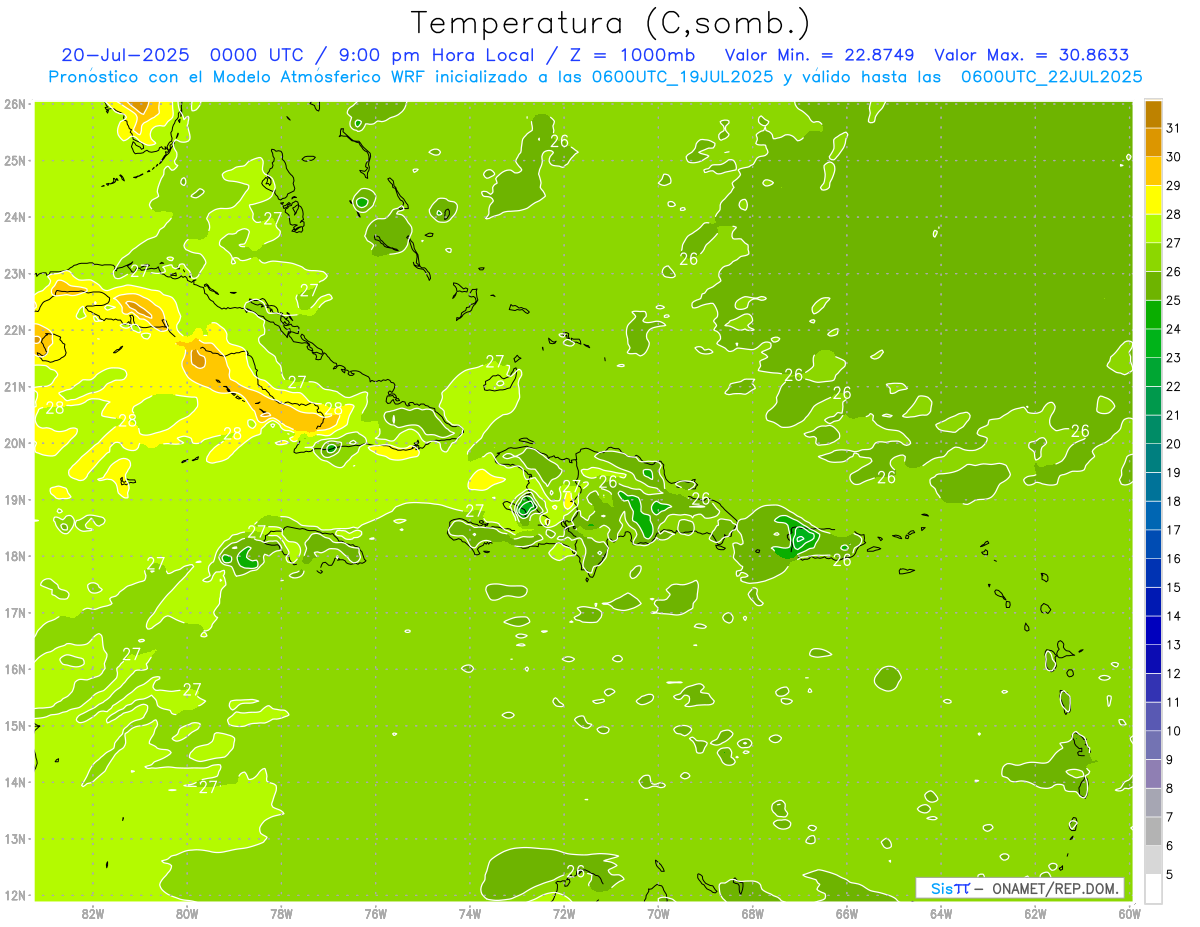
Task: Click the "66W" longitude axis label
Action: click(x=846, y=913)
